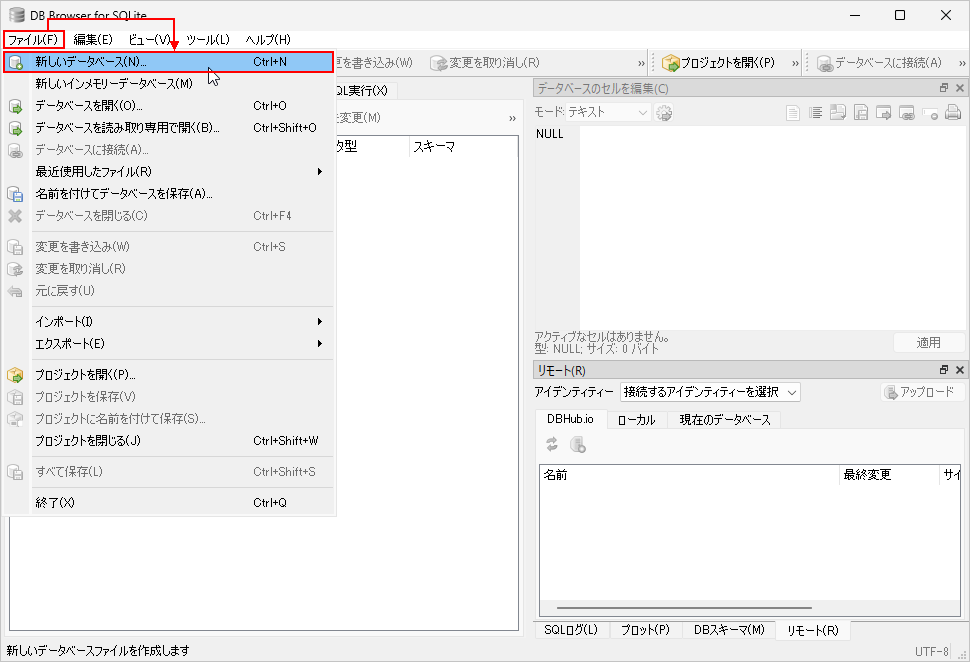Click icon beside データベースを読み取り専用で開く(B)
Viewport: 970px width, 662px height.
[15, 128]
